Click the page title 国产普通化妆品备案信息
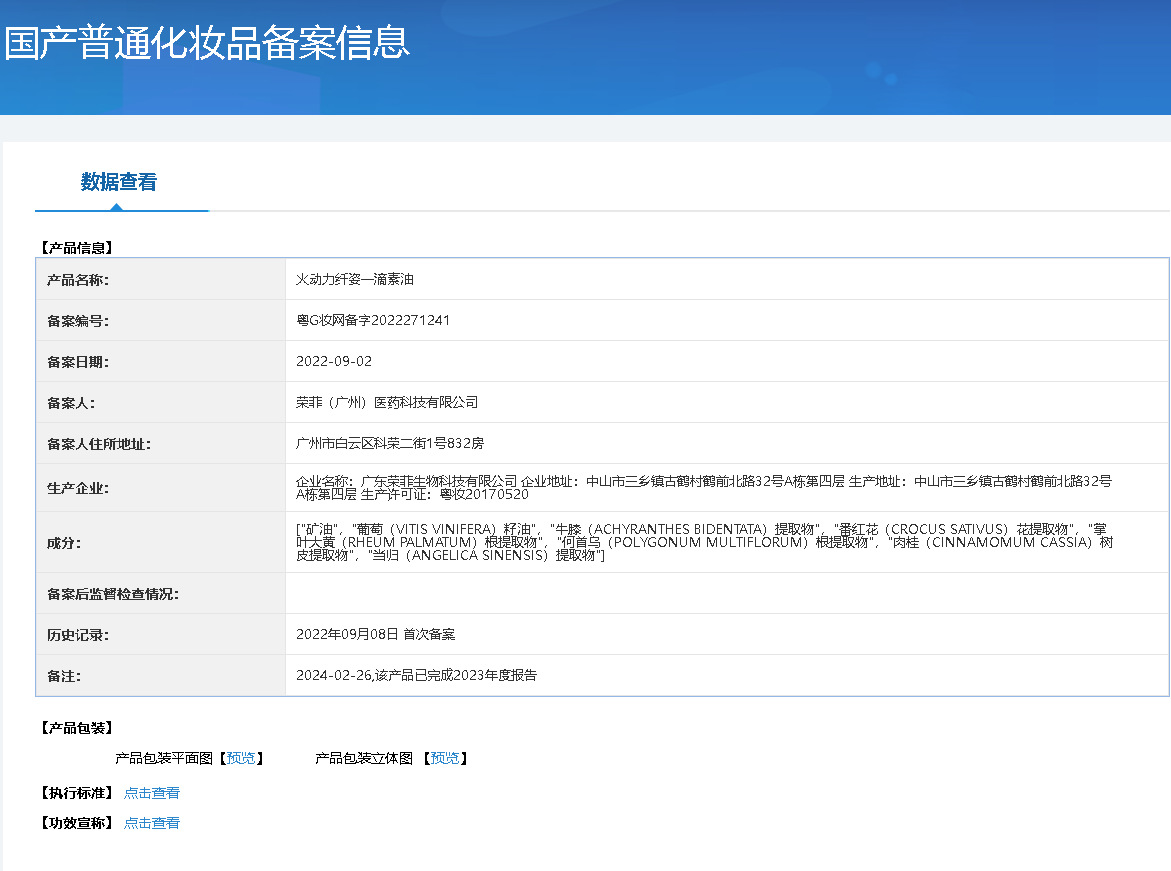Viewport: 1171px width, 871px height. click(x=207, y=43)
